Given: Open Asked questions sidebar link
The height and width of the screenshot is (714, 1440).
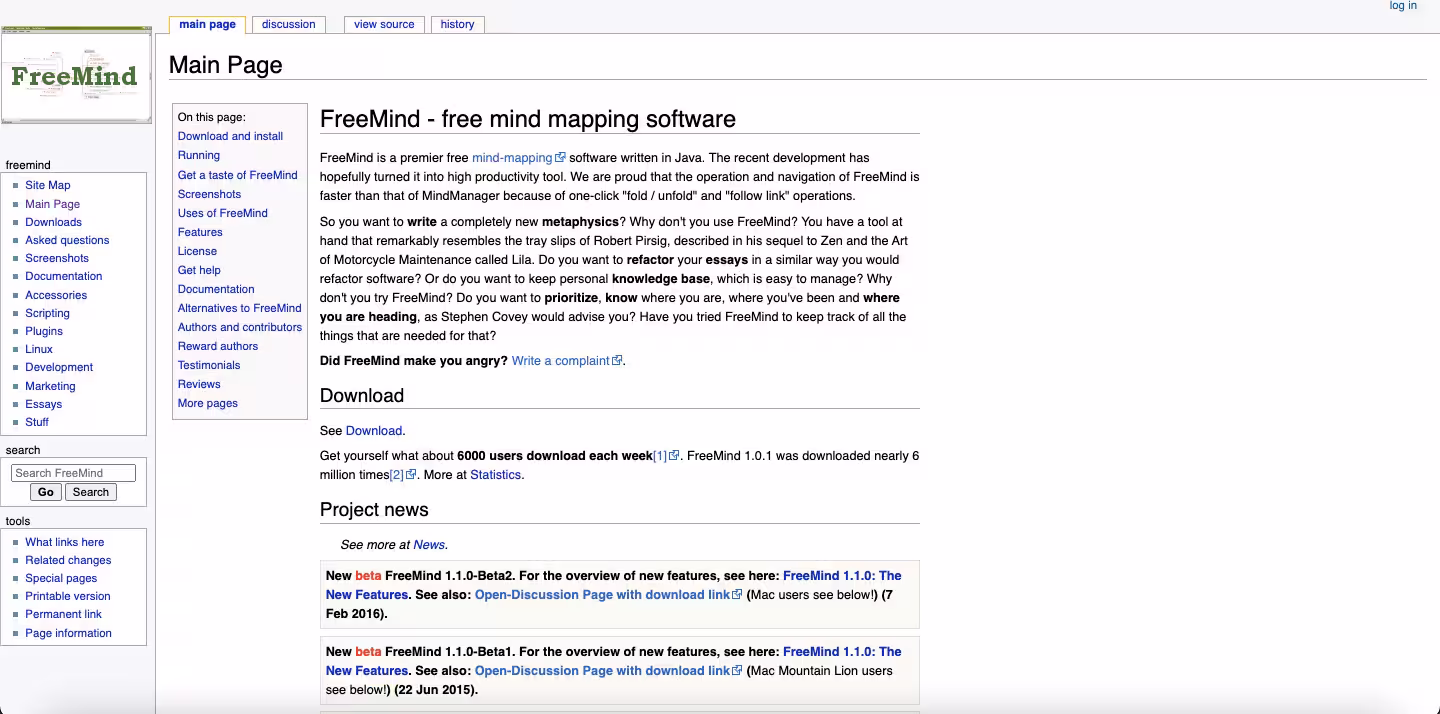Looking at the screenshot, I should tap(67, 240).
